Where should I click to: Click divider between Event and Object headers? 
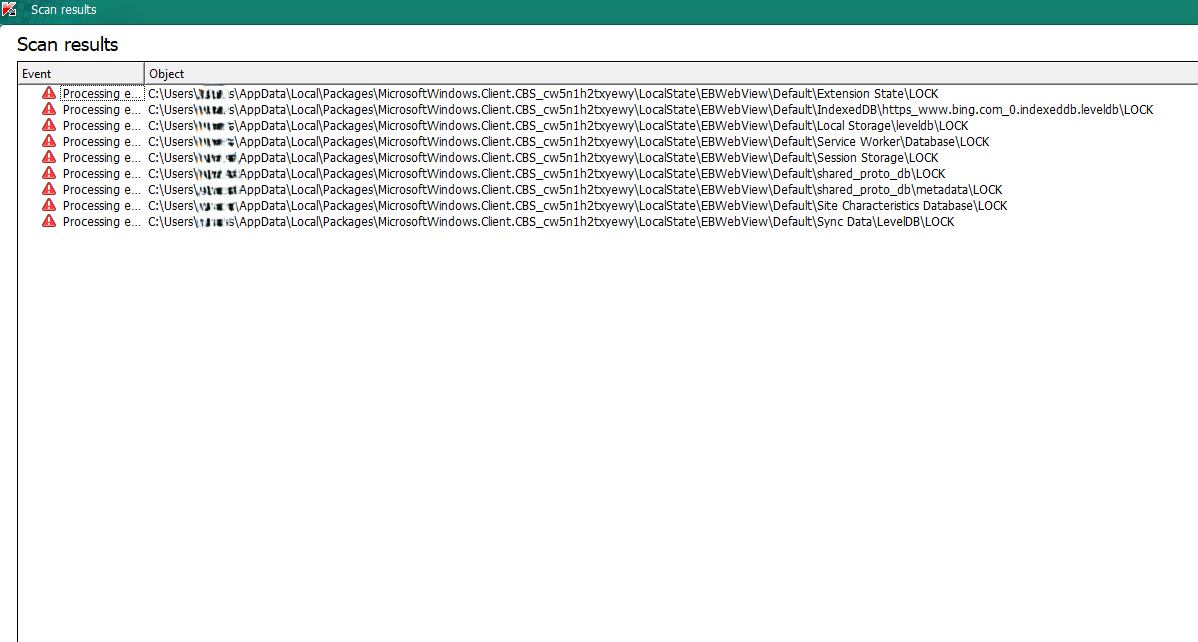coord(144,74)
